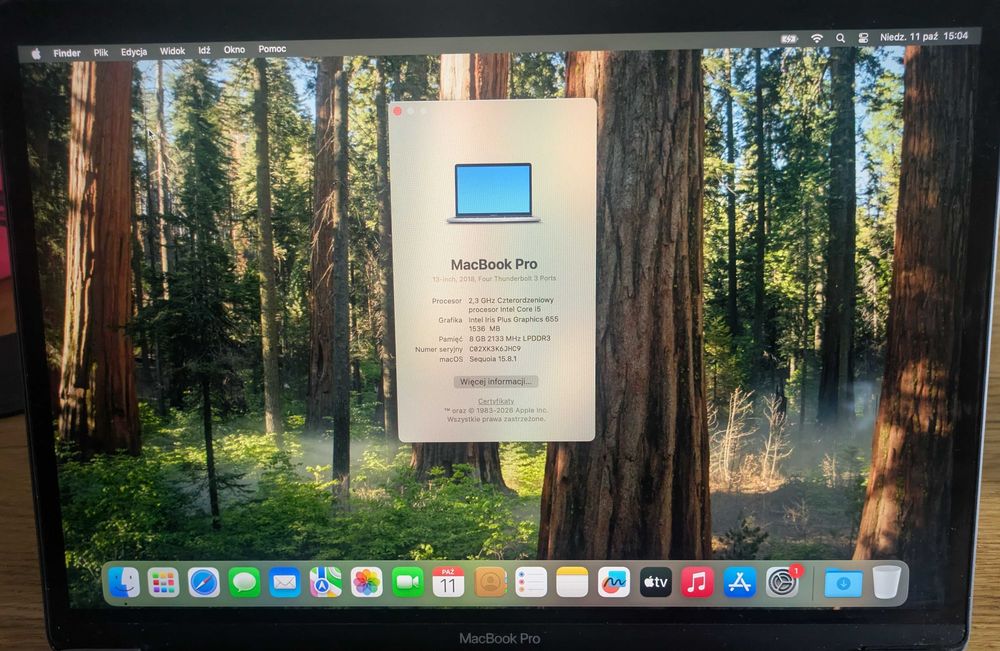The height and width of the screenshot is (651, 1000).
Task: Click the date and time Niedz. 11 paź 15:04
Action: point(923,36)
